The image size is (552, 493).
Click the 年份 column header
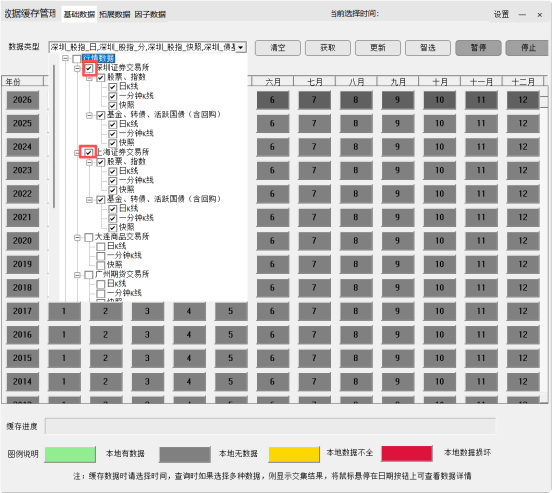(23, 81)
